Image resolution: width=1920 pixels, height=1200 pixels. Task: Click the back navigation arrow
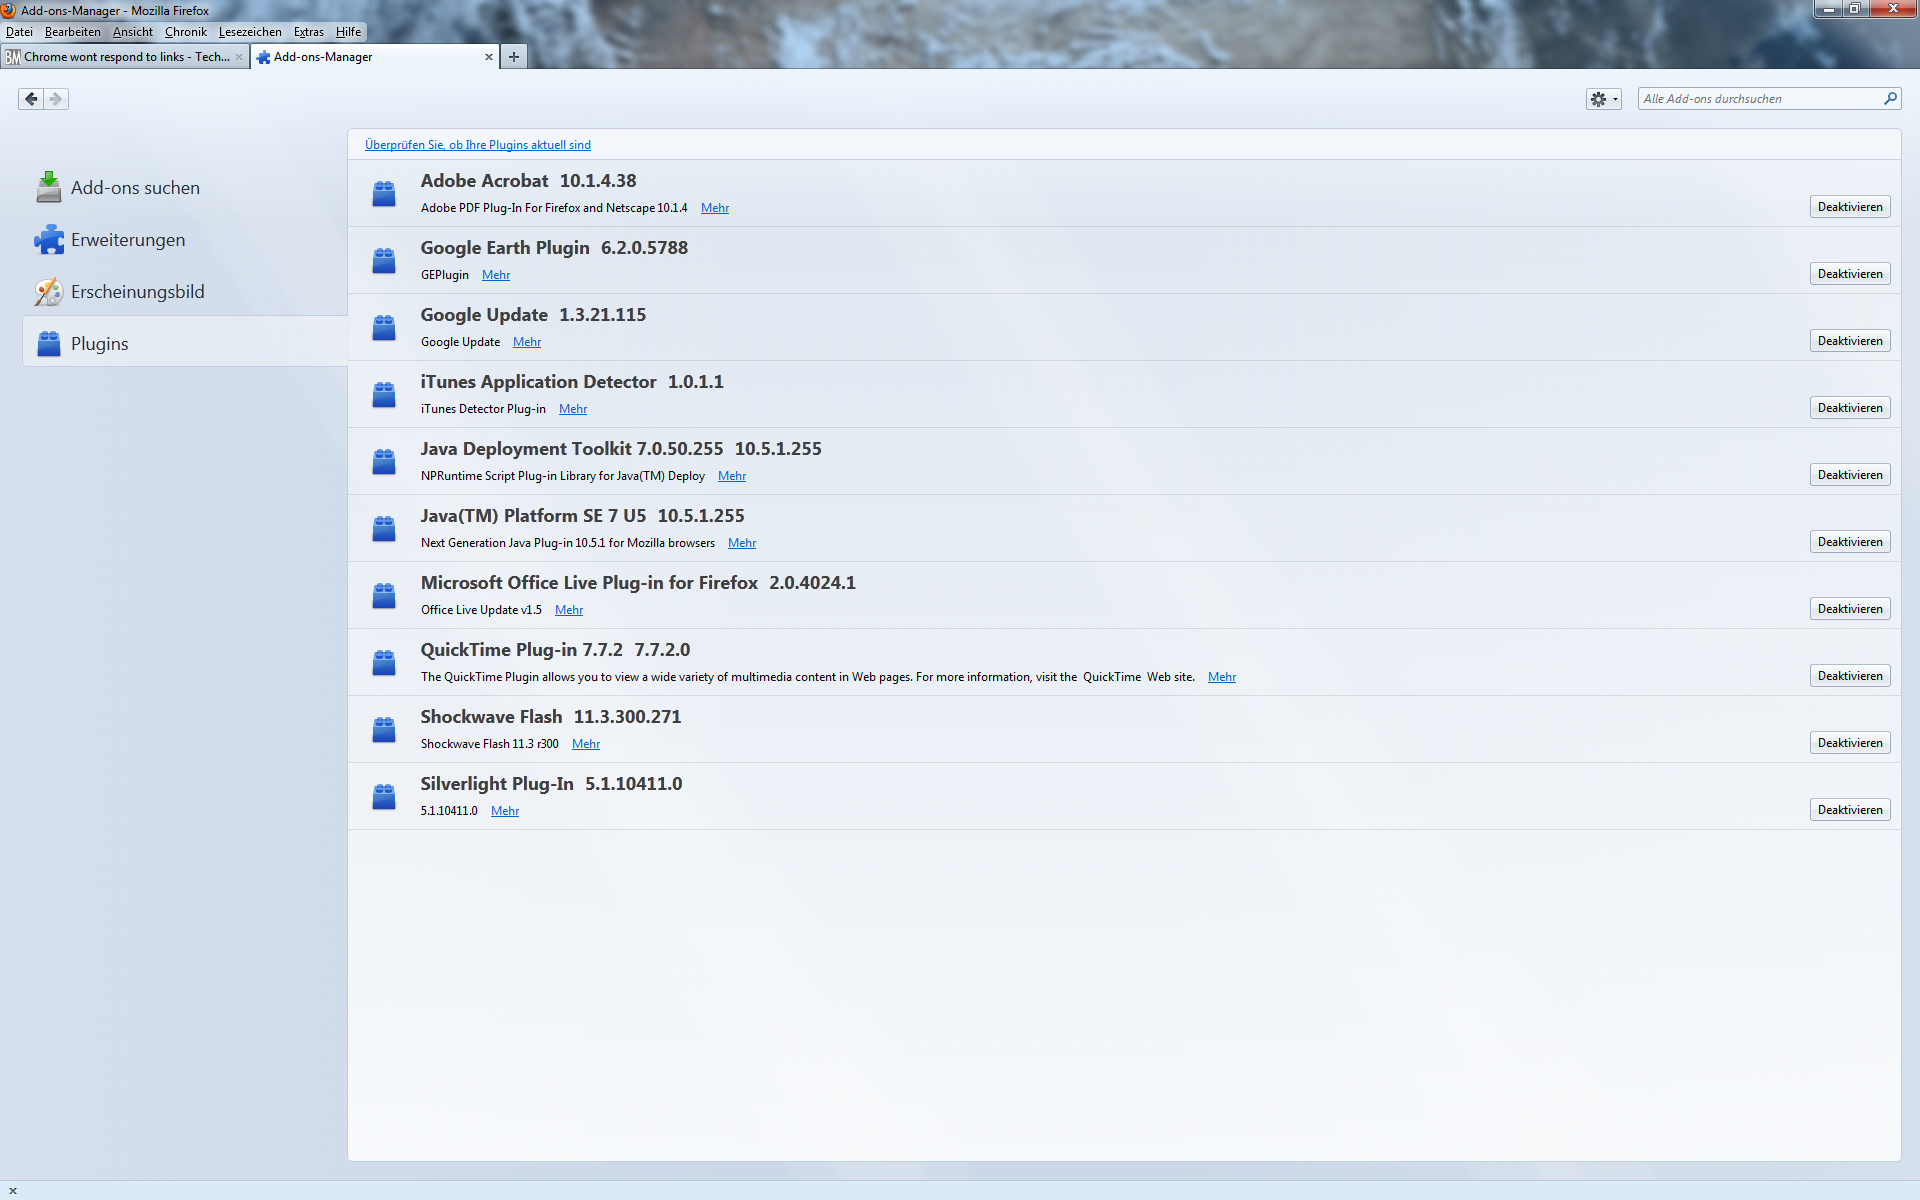tap(31, 99)
